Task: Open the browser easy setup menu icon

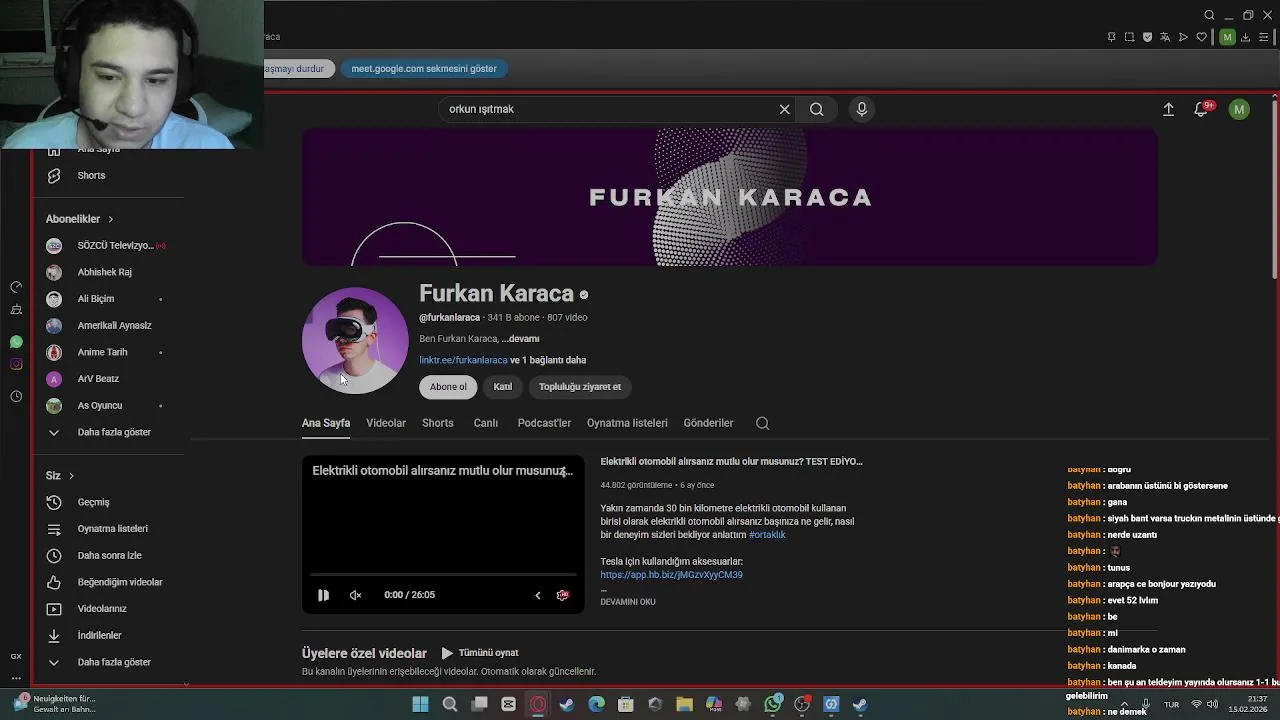Action: [x=1263, y=37]
